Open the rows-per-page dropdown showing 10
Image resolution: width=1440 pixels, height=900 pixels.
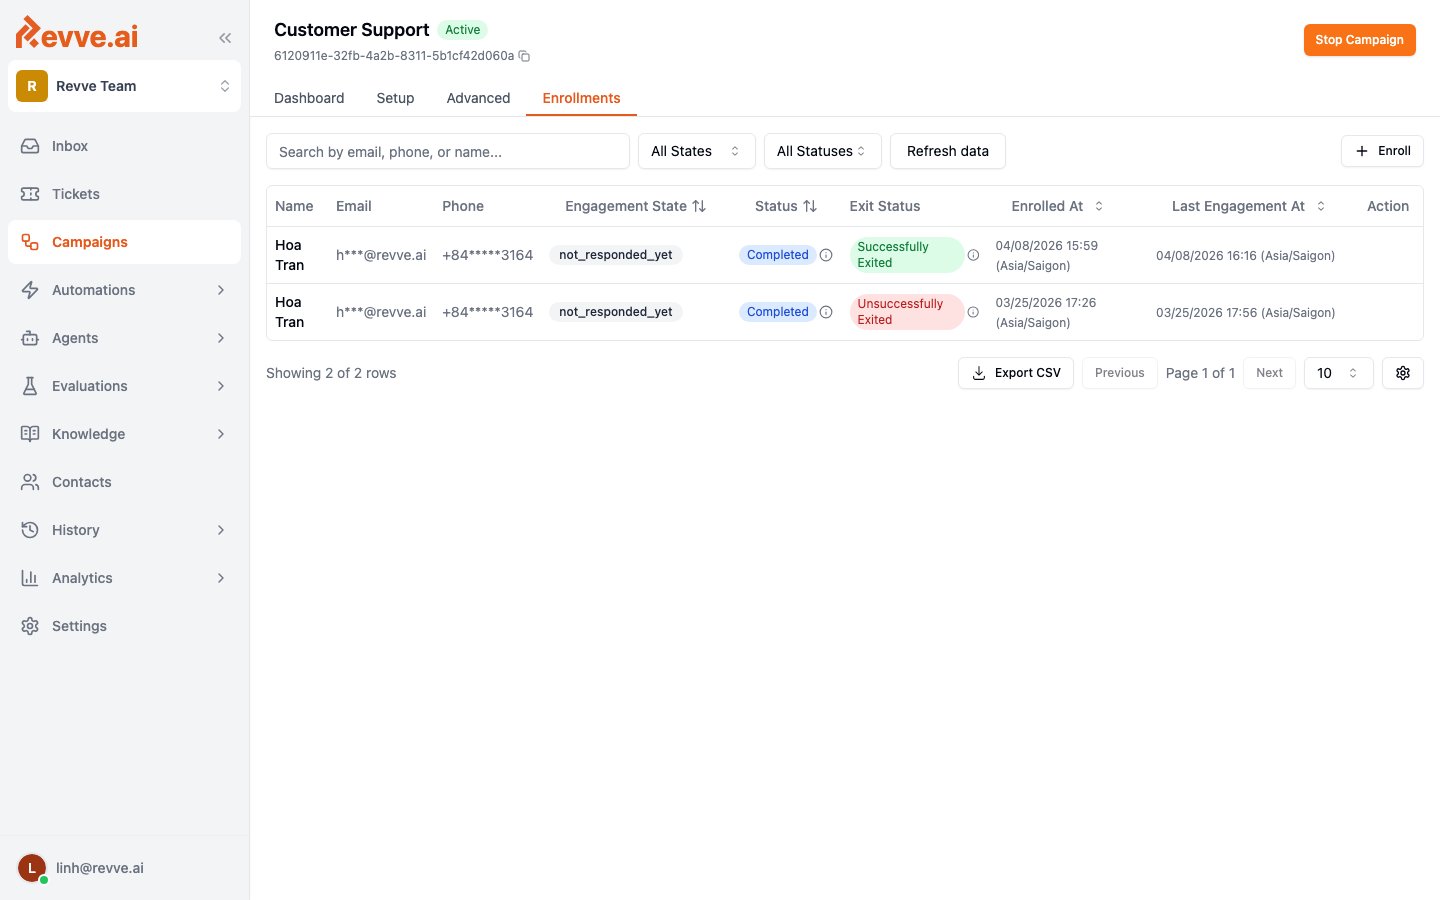tap(1338, 373)
